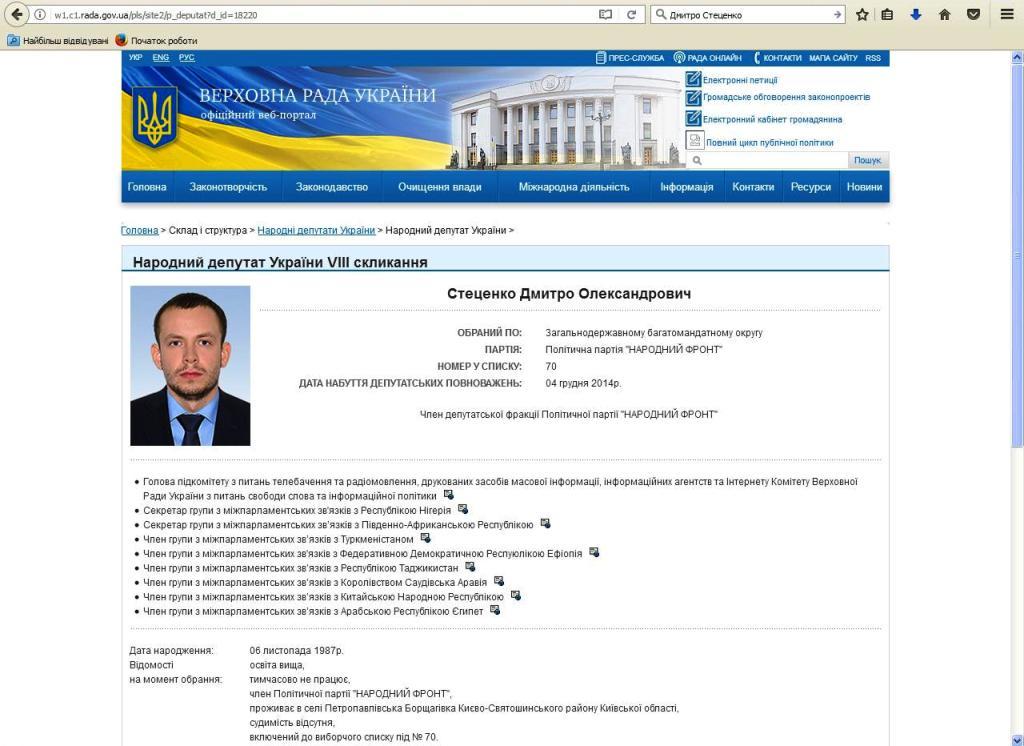Open the Електронні петиції link

click(x=739, y=80)
